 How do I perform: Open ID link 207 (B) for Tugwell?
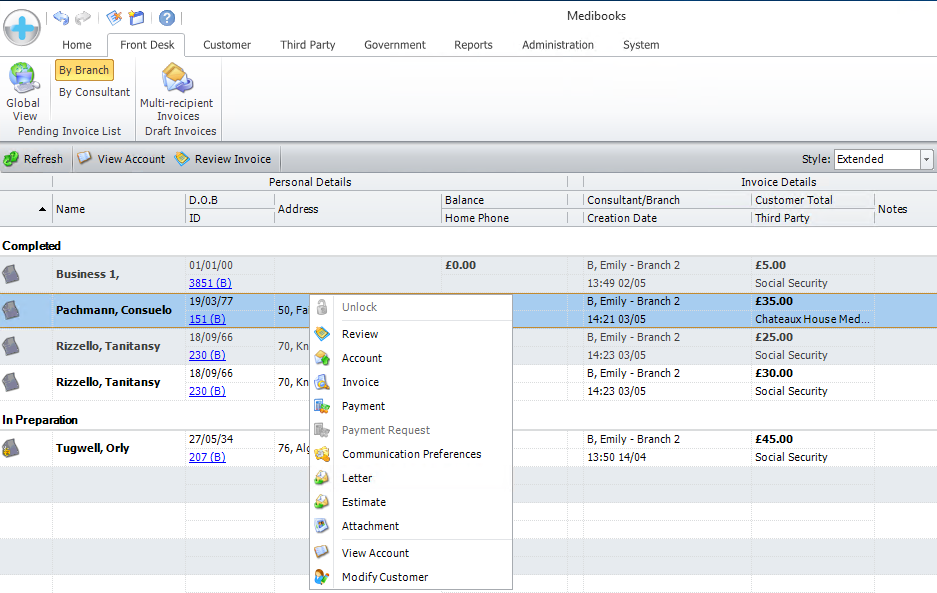207,457
